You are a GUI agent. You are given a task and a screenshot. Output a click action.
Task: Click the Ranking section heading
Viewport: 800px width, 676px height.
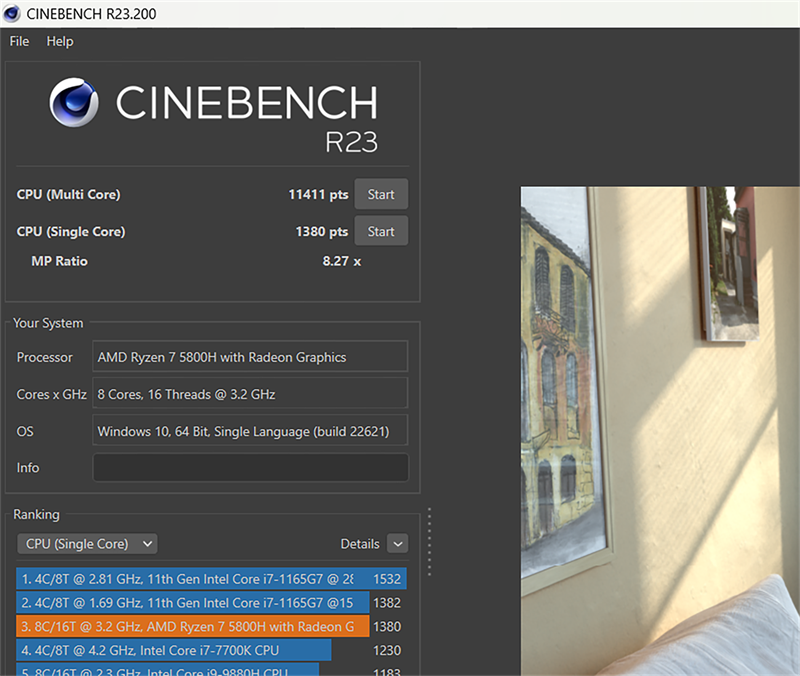pos(36,514)
